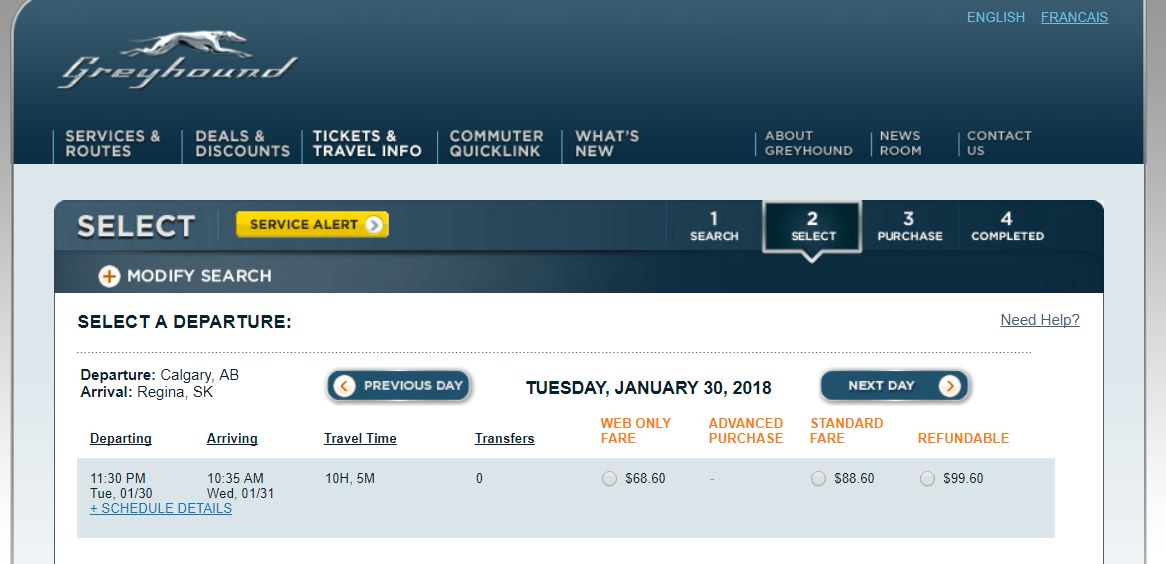This screenshot has width=1166, height=564.
Task: Open the Commuter Quicklink menu
Action: [496, 143]
